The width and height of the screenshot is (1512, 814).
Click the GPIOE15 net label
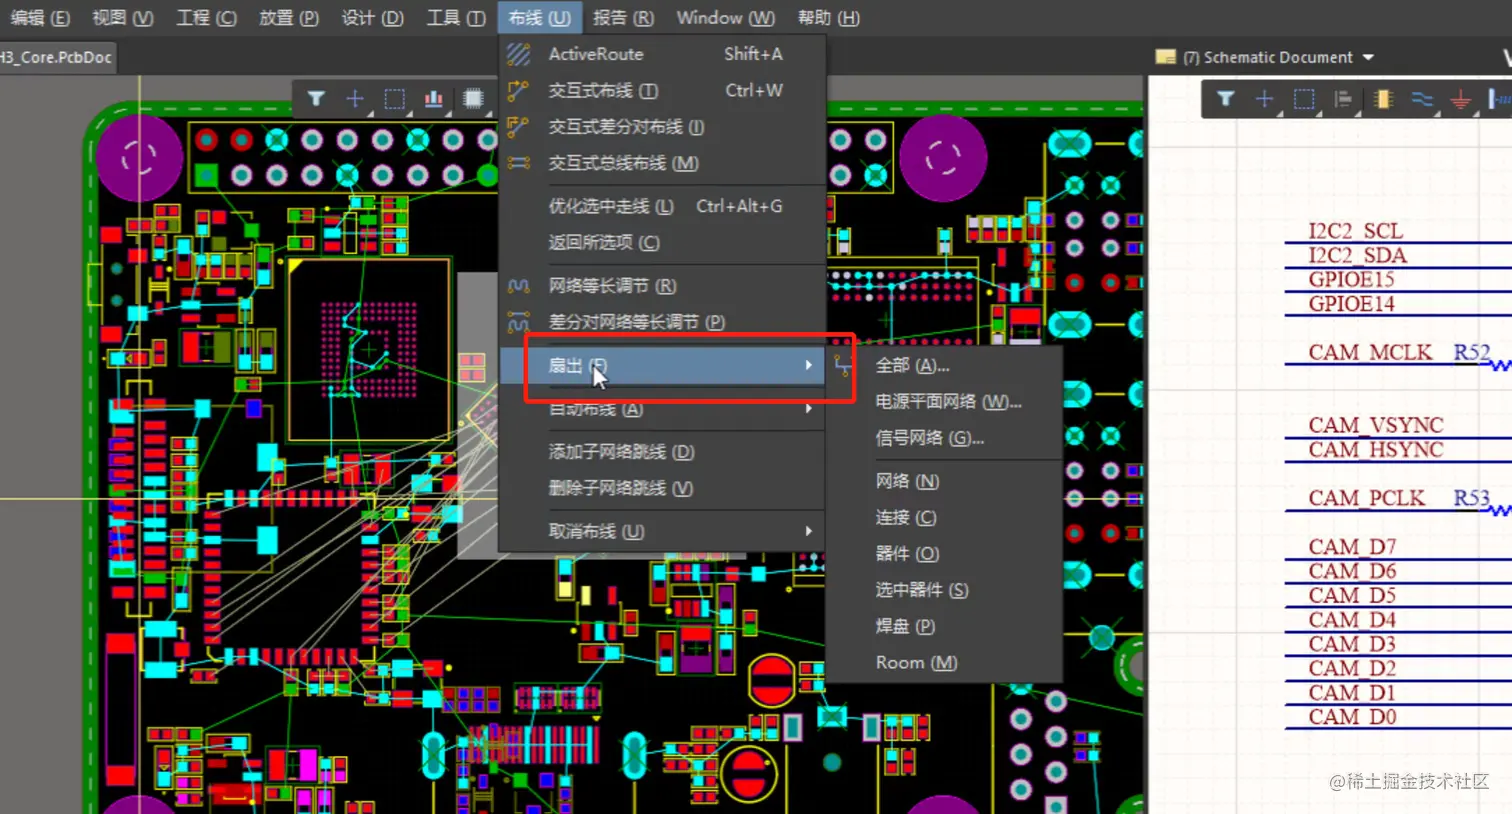[1351, 279]
